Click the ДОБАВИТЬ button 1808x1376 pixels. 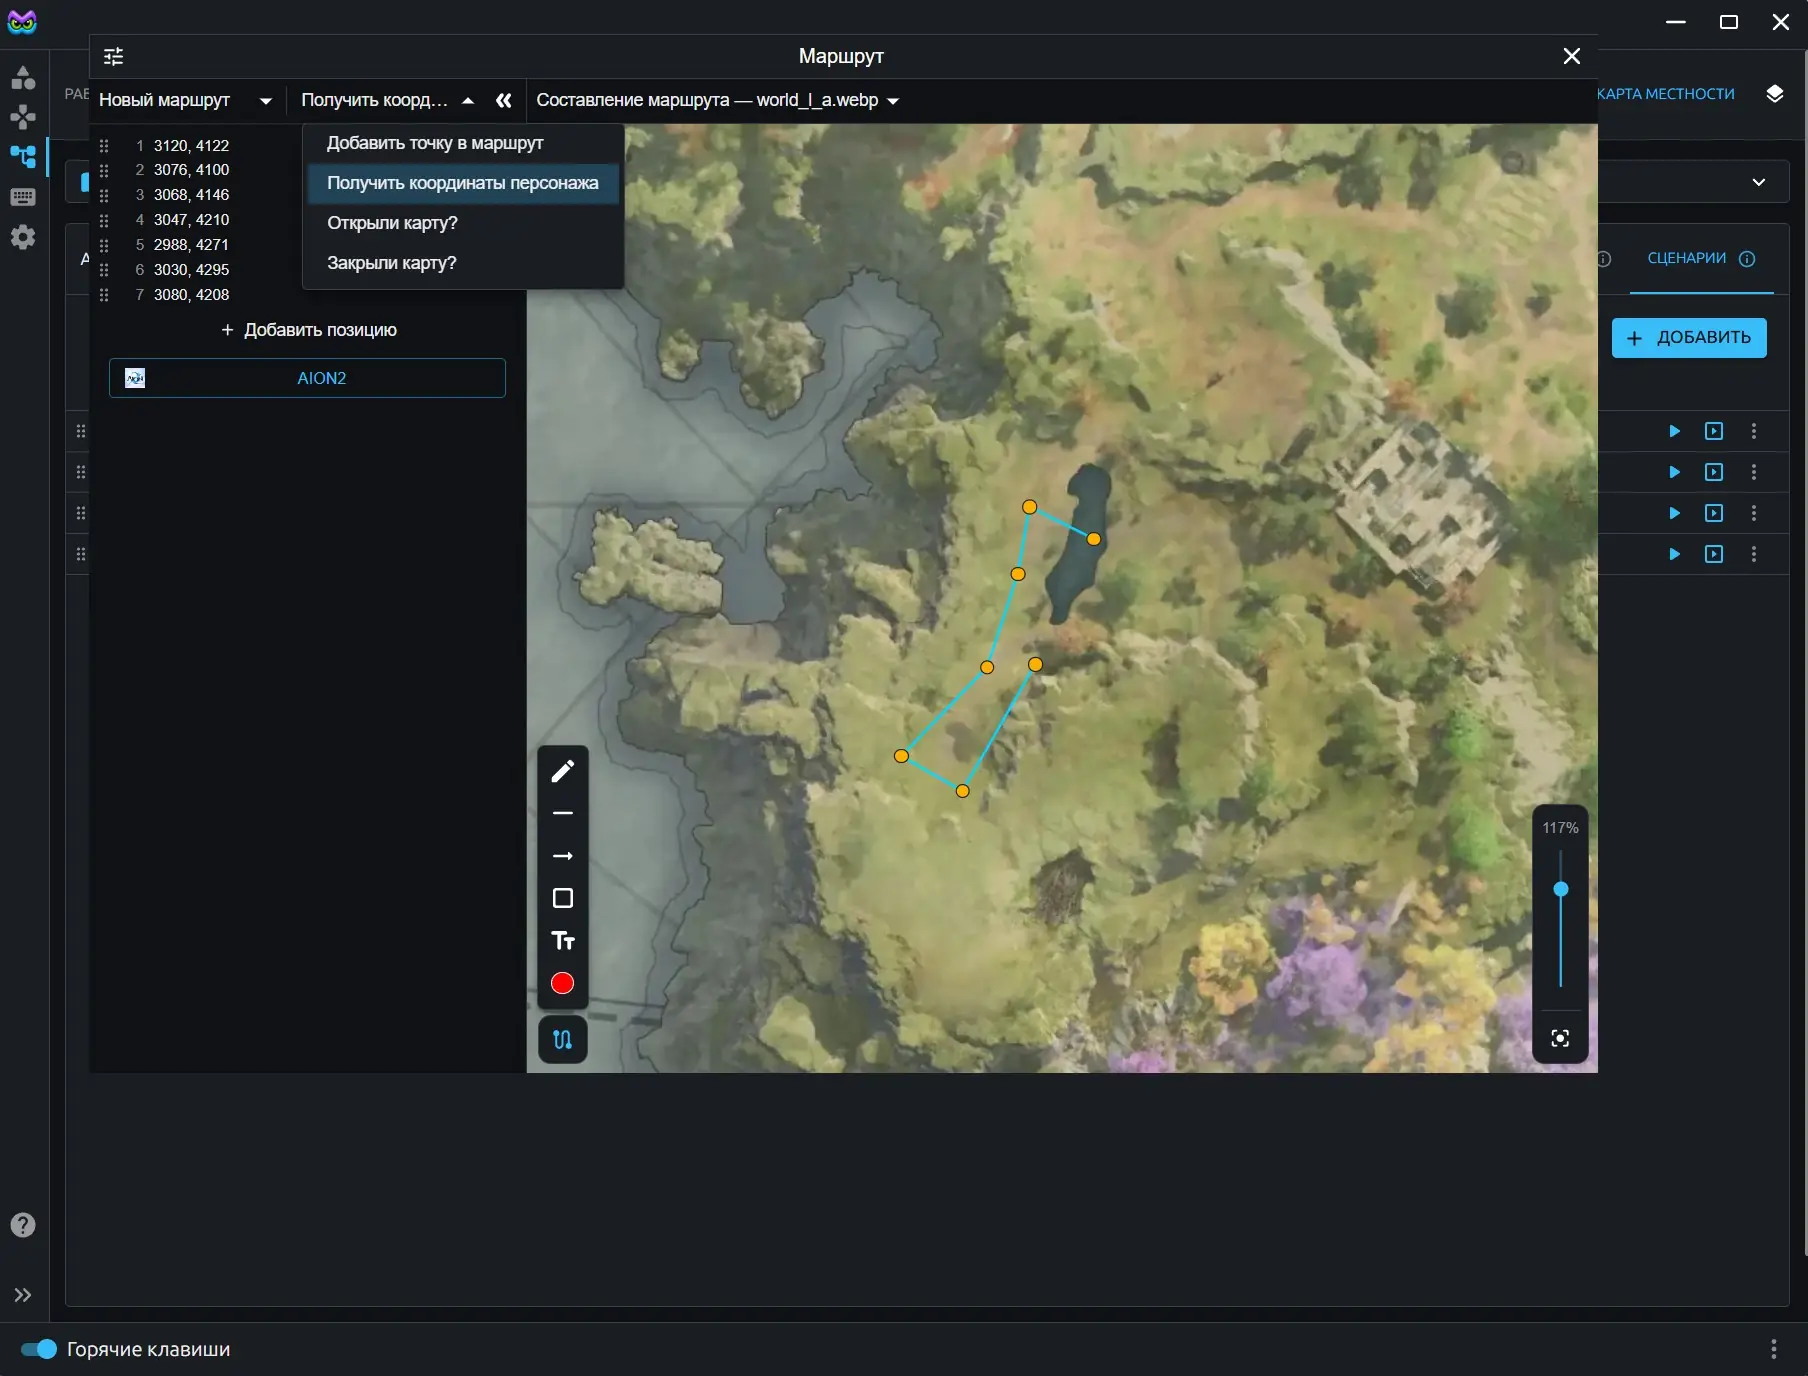tap(1689, 337)
